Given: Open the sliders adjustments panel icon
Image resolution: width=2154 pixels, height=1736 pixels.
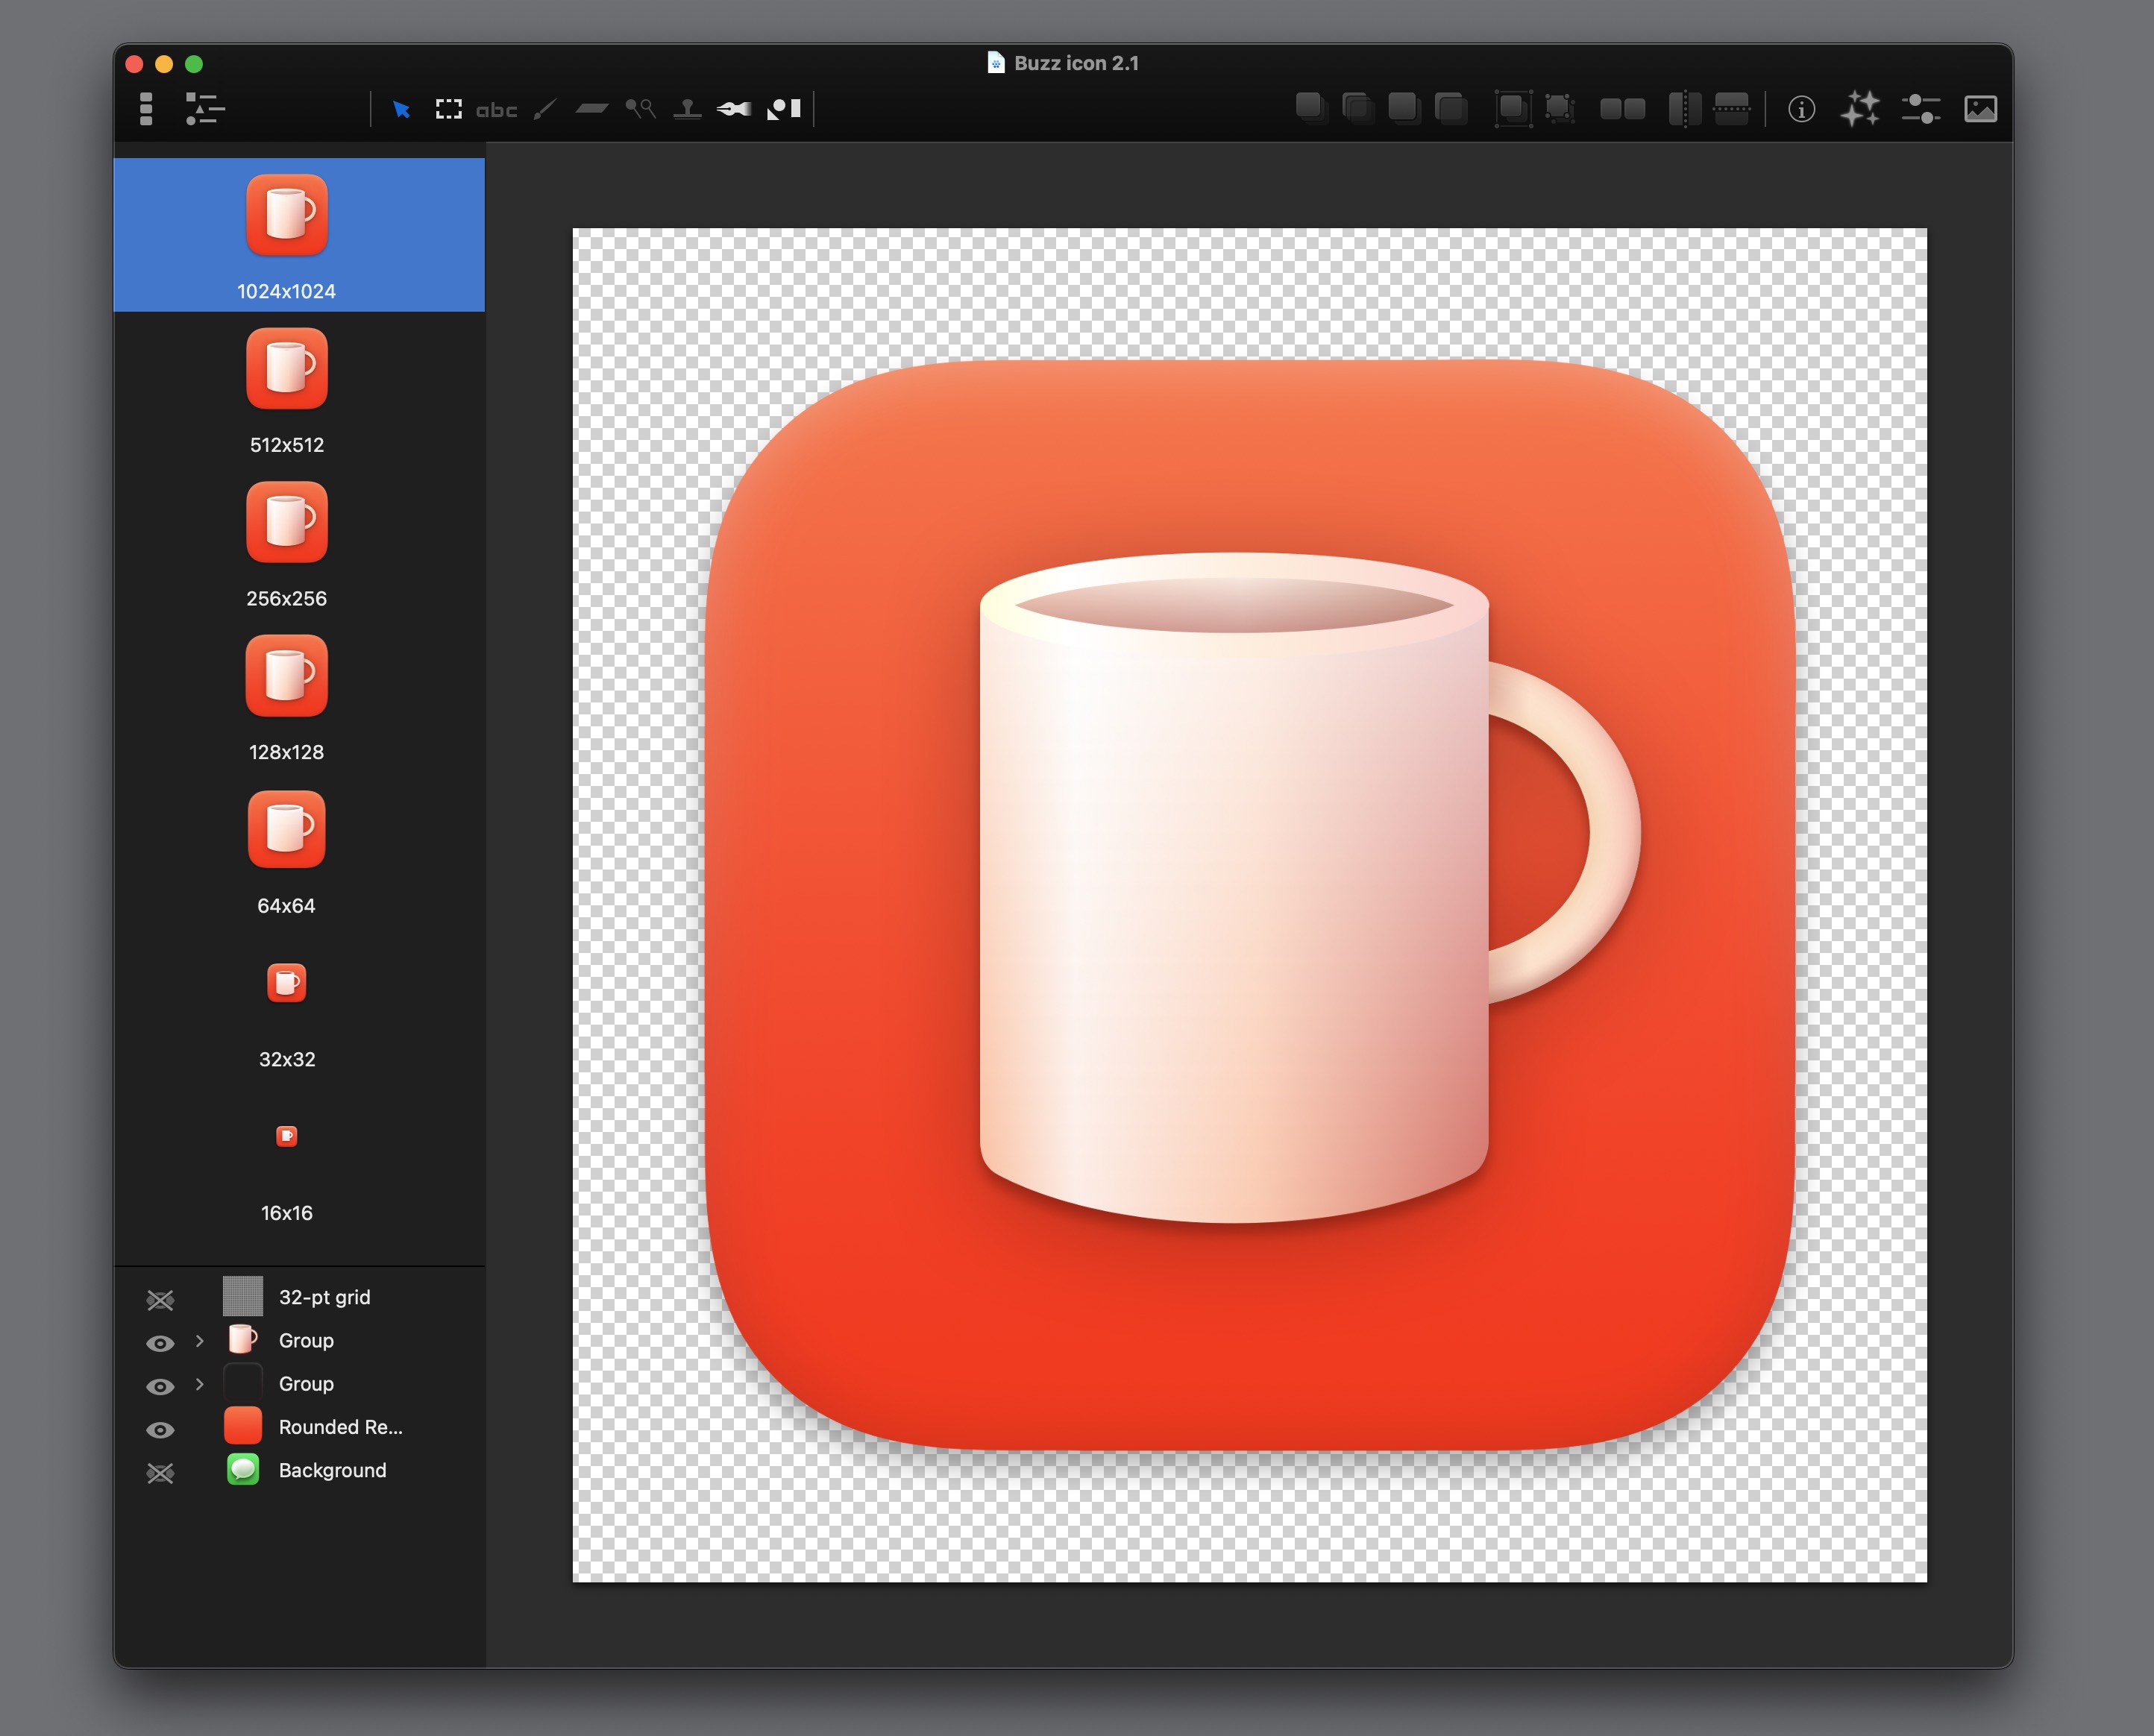Looking at the screenshot, I should pos(1920,109).
